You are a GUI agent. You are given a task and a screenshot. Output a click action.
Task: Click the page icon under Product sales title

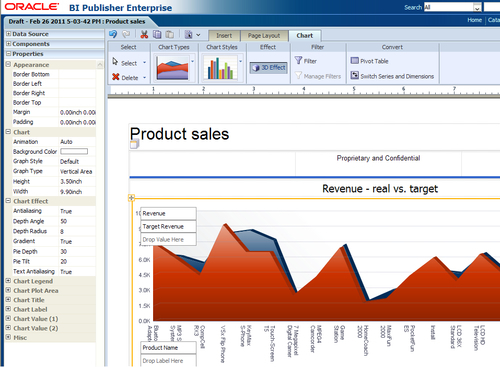click(x=134, y=144)
